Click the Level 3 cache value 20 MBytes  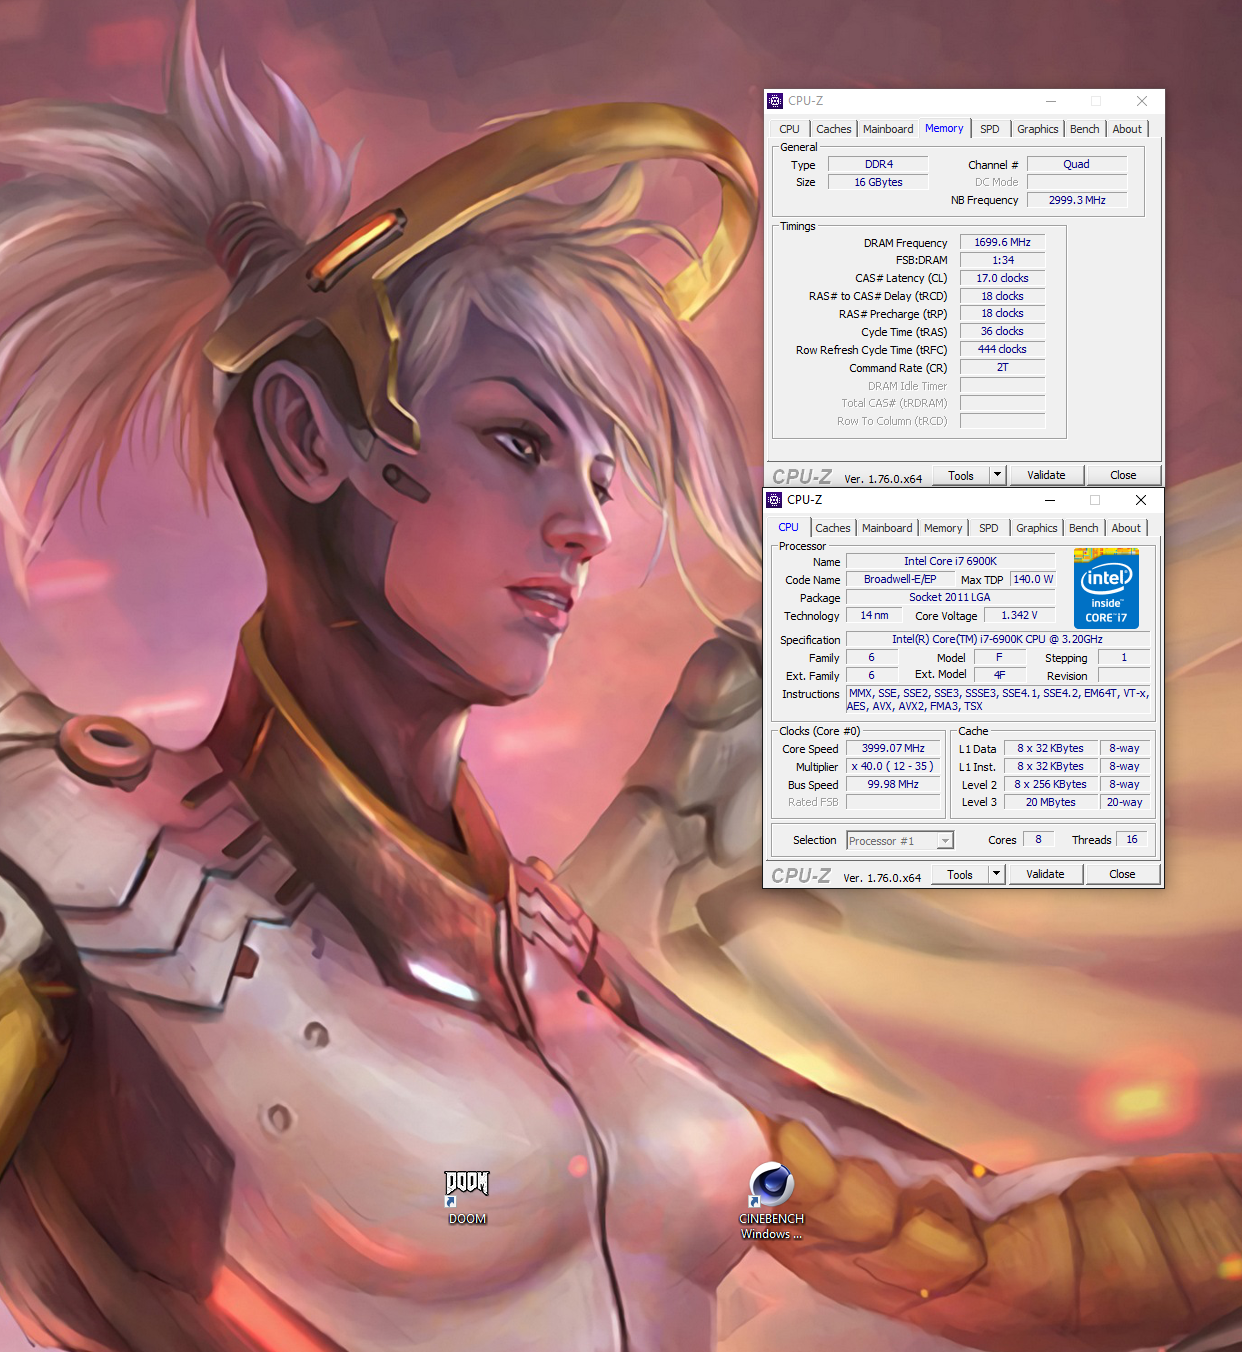click(1051, 802)
